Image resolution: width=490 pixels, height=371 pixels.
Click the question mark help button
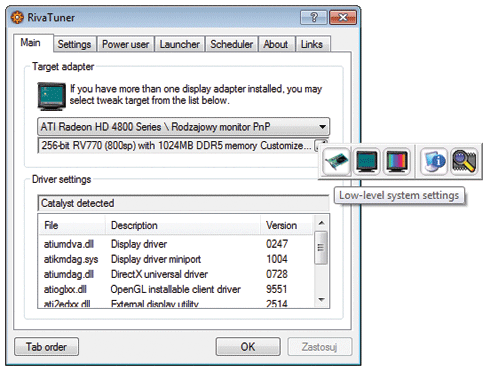coord(313,17)
